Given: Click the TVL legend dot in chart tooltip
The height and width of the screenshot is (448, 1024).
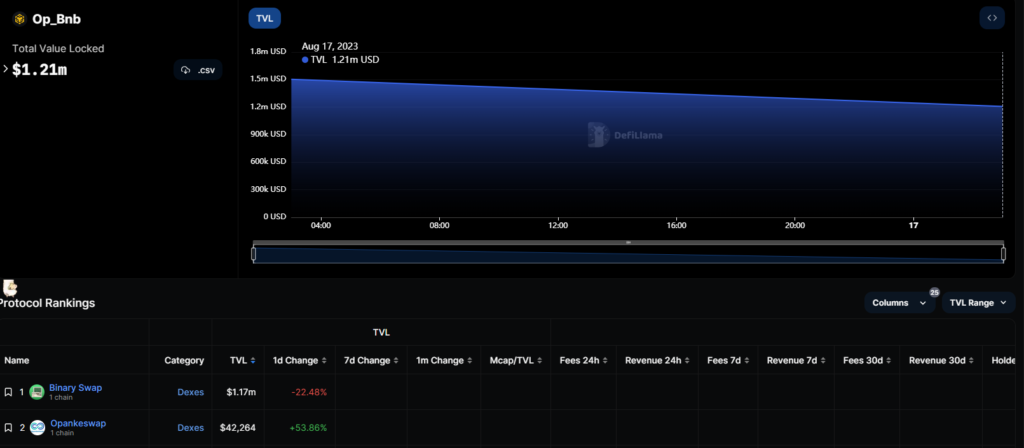Looking at the screenshot, I should tap(305, 60).
